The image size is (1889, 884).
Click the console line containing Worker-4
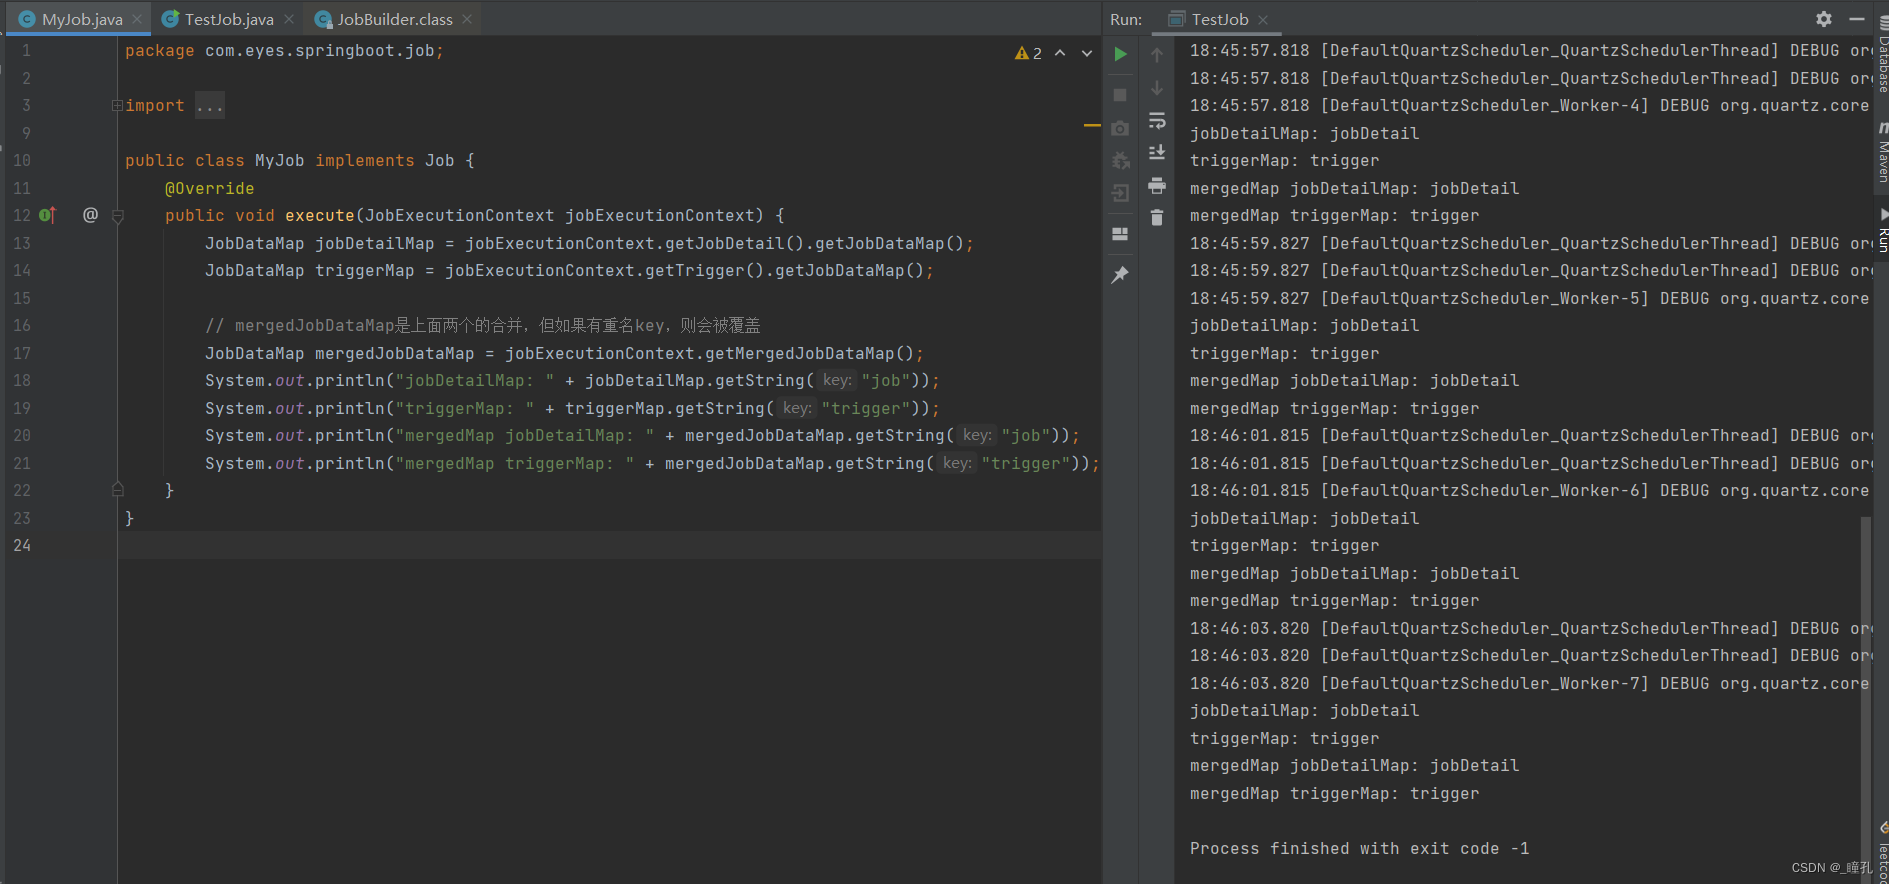1529,105
